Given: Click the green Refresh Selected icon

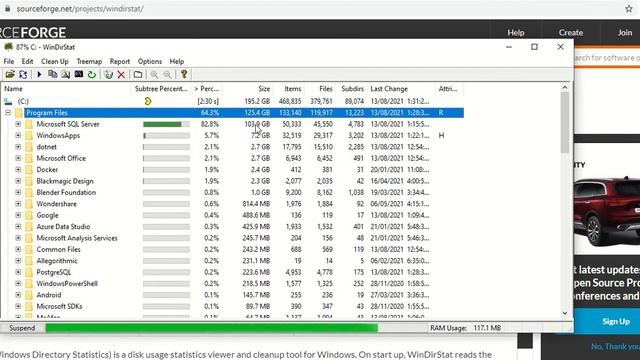Looking at the screenshot, I should coord(92,74).
